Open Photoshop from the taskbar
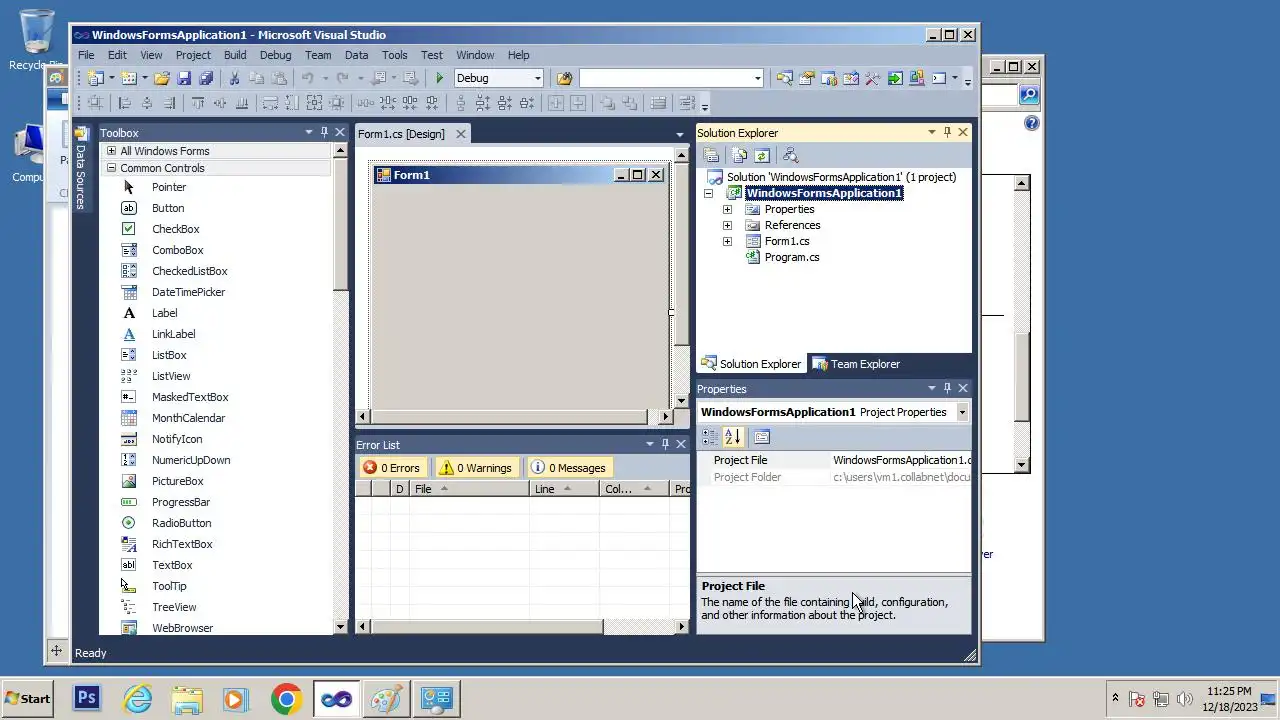The image size is (1280, 720). [87, 698]
